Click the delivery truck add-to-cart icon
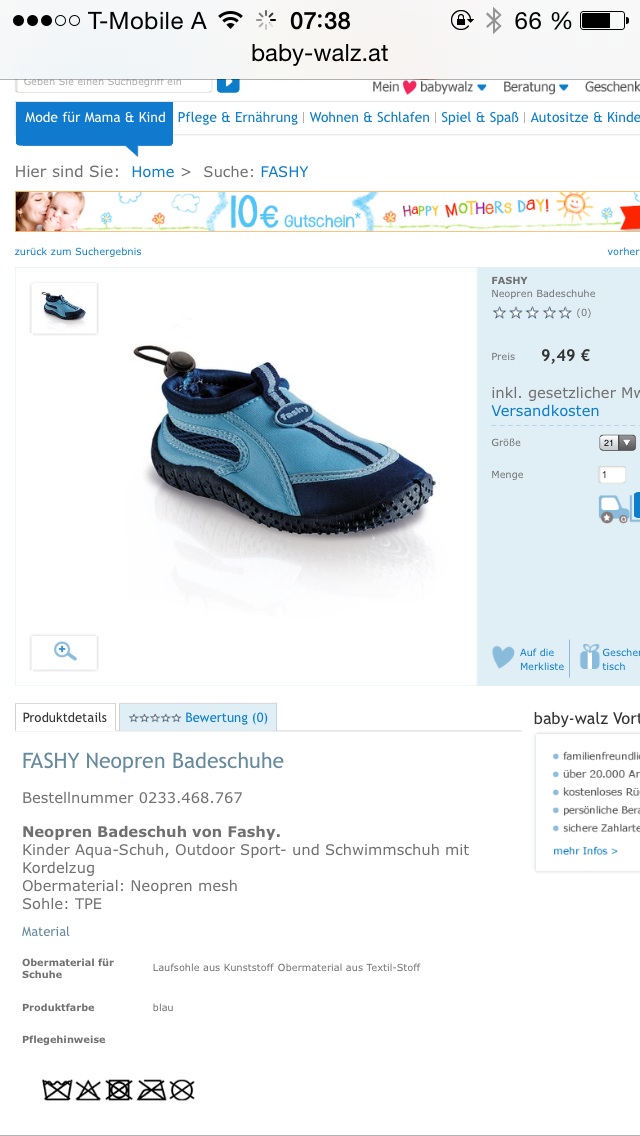 point(615,508)
